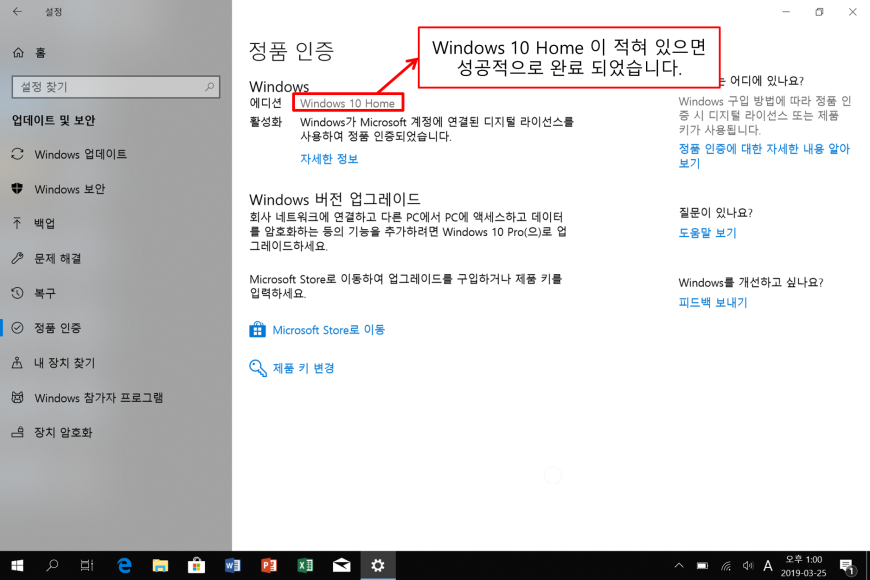Click the Go to Microsoft Store link
Image resolution: width=870 pixels, height=580 pixels.
(328, 330)
